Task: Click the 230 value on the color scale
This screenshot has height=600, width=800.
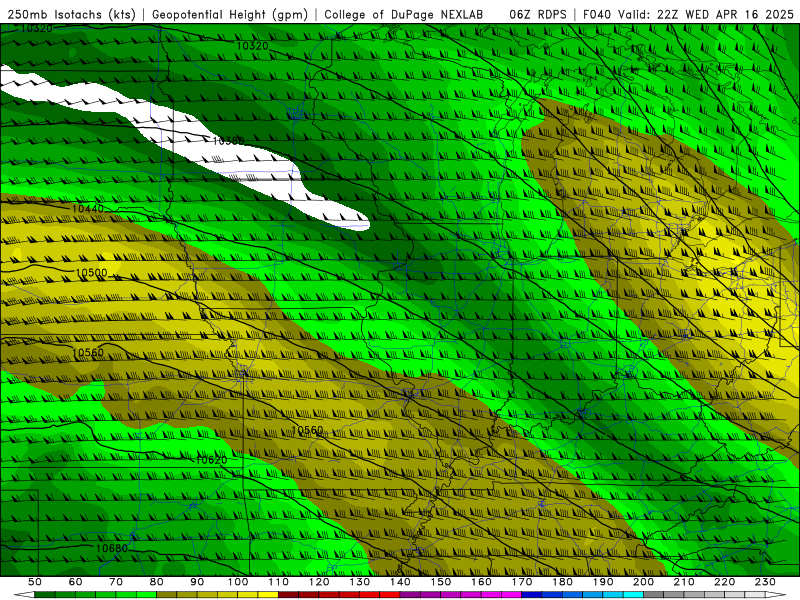Action: [x=765, y=582]
